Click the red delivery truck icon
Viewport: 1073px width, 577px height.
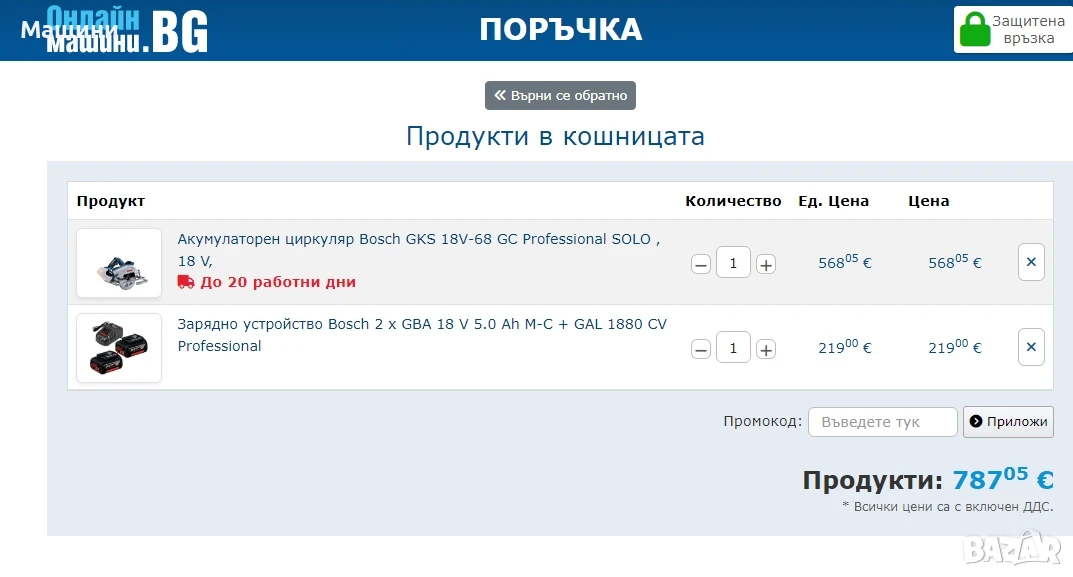185,282
